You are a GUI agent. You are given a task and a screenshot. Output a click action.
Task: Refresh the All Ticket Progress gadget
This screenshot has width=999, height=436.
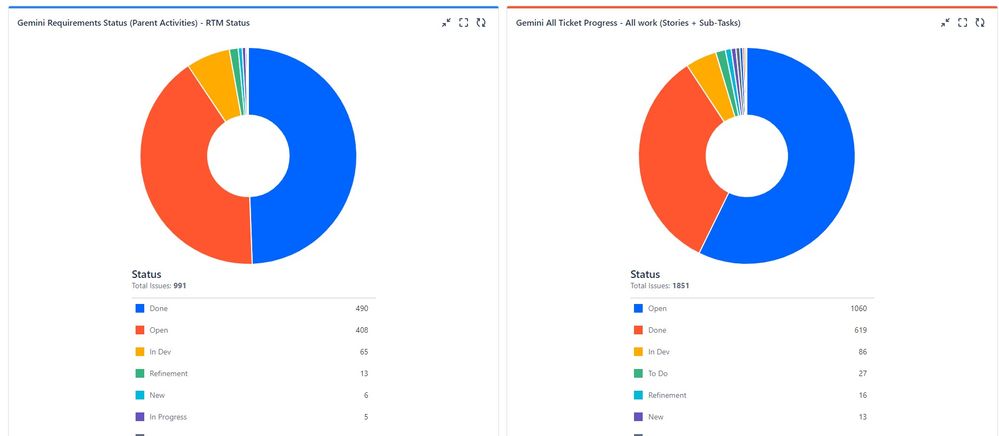pyautogui.click(x=980, y=23)
